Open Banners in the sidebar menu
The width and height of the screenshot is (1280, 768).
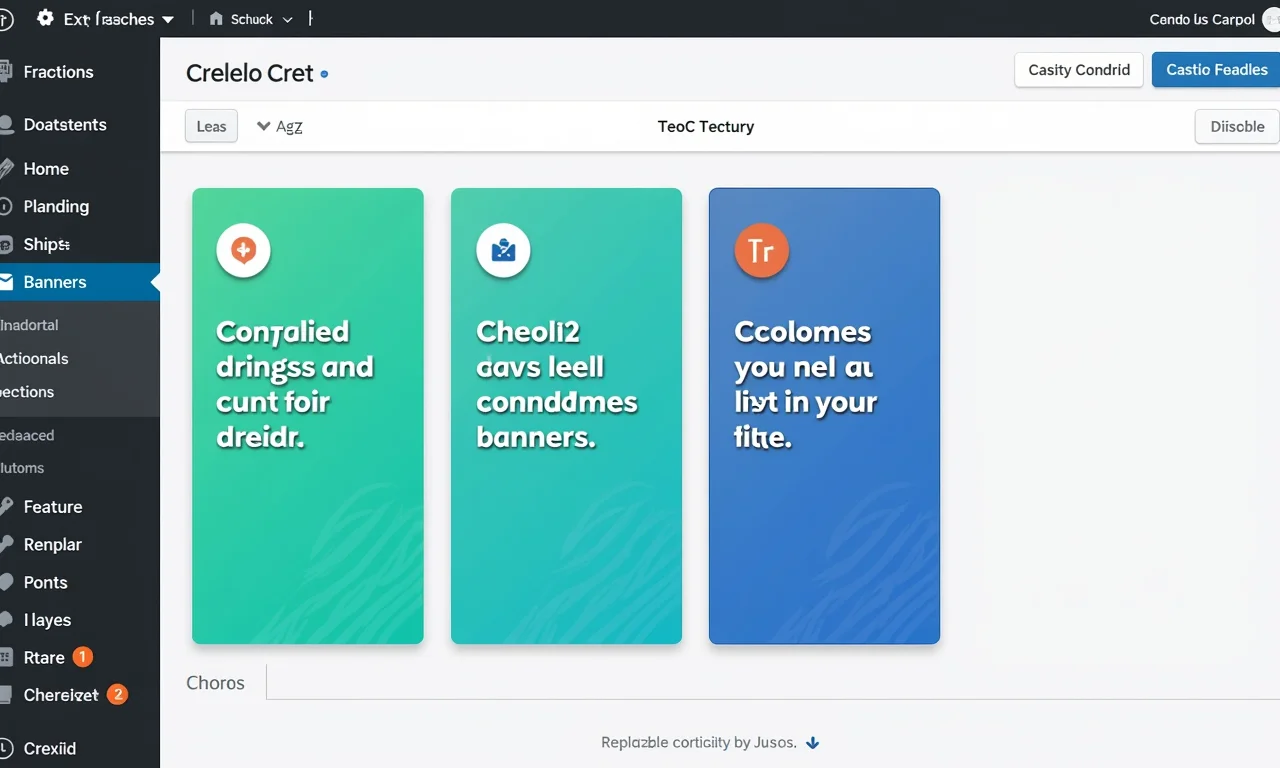click(x=55, y=282)
